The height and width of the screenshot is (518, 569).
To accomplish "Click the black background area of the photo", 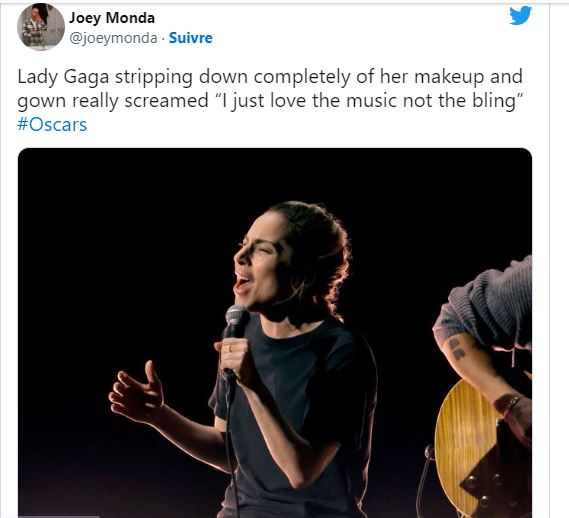I will pos(109,236).
